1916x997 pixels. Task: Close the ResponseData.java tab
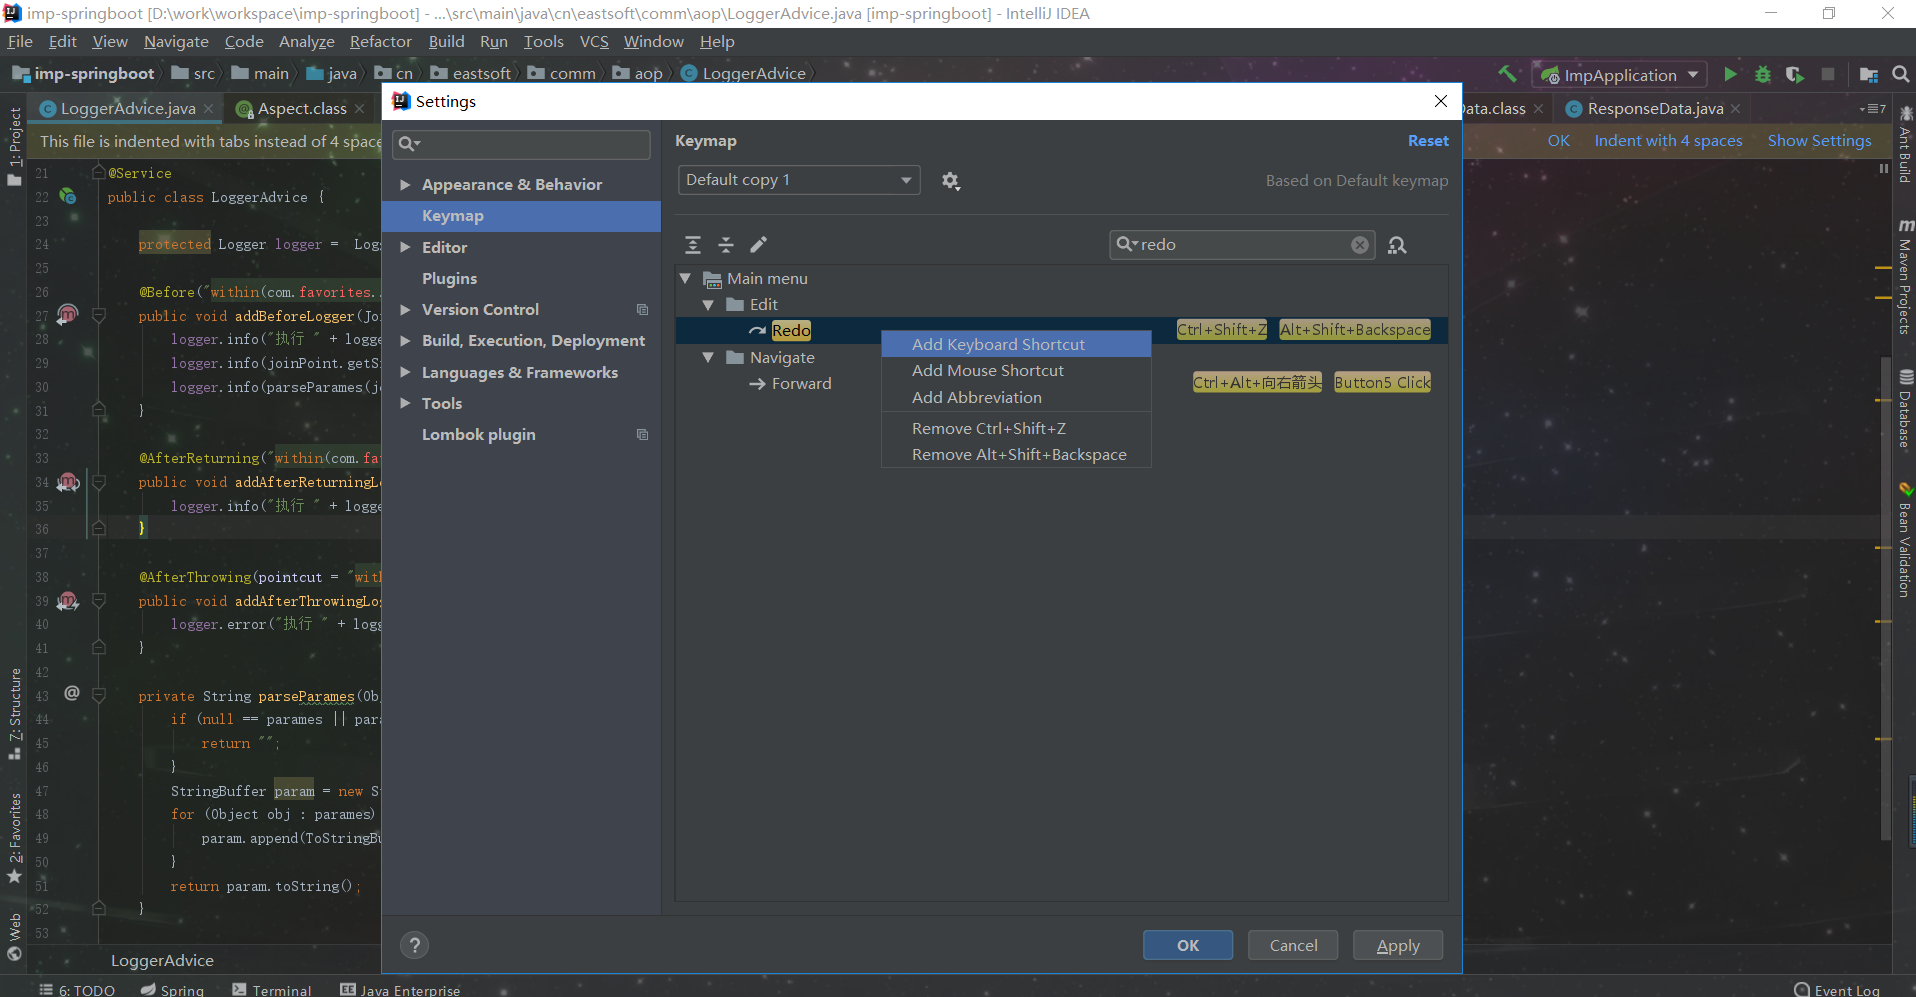click(x=1736, y=109)
